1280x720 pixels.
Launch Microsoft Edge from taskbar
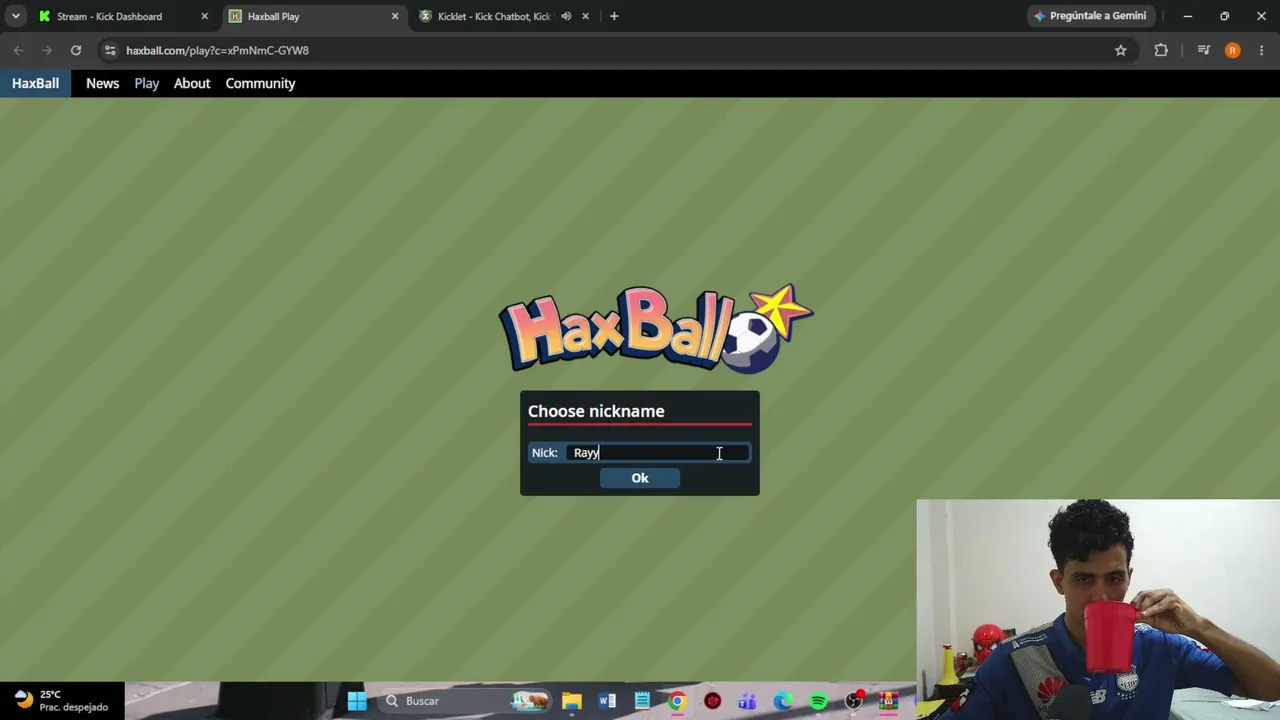pyautogui.click(x=783, y=701)
